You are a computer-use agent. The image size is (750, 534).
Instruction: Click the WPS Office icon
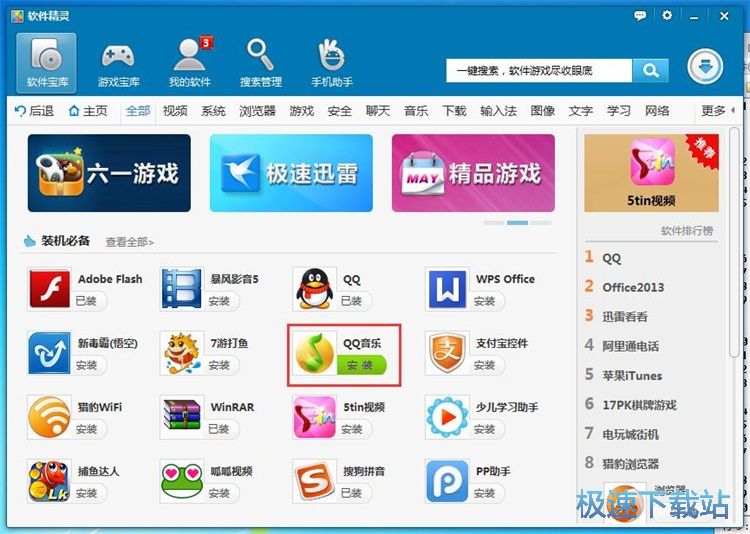point(447,289)
